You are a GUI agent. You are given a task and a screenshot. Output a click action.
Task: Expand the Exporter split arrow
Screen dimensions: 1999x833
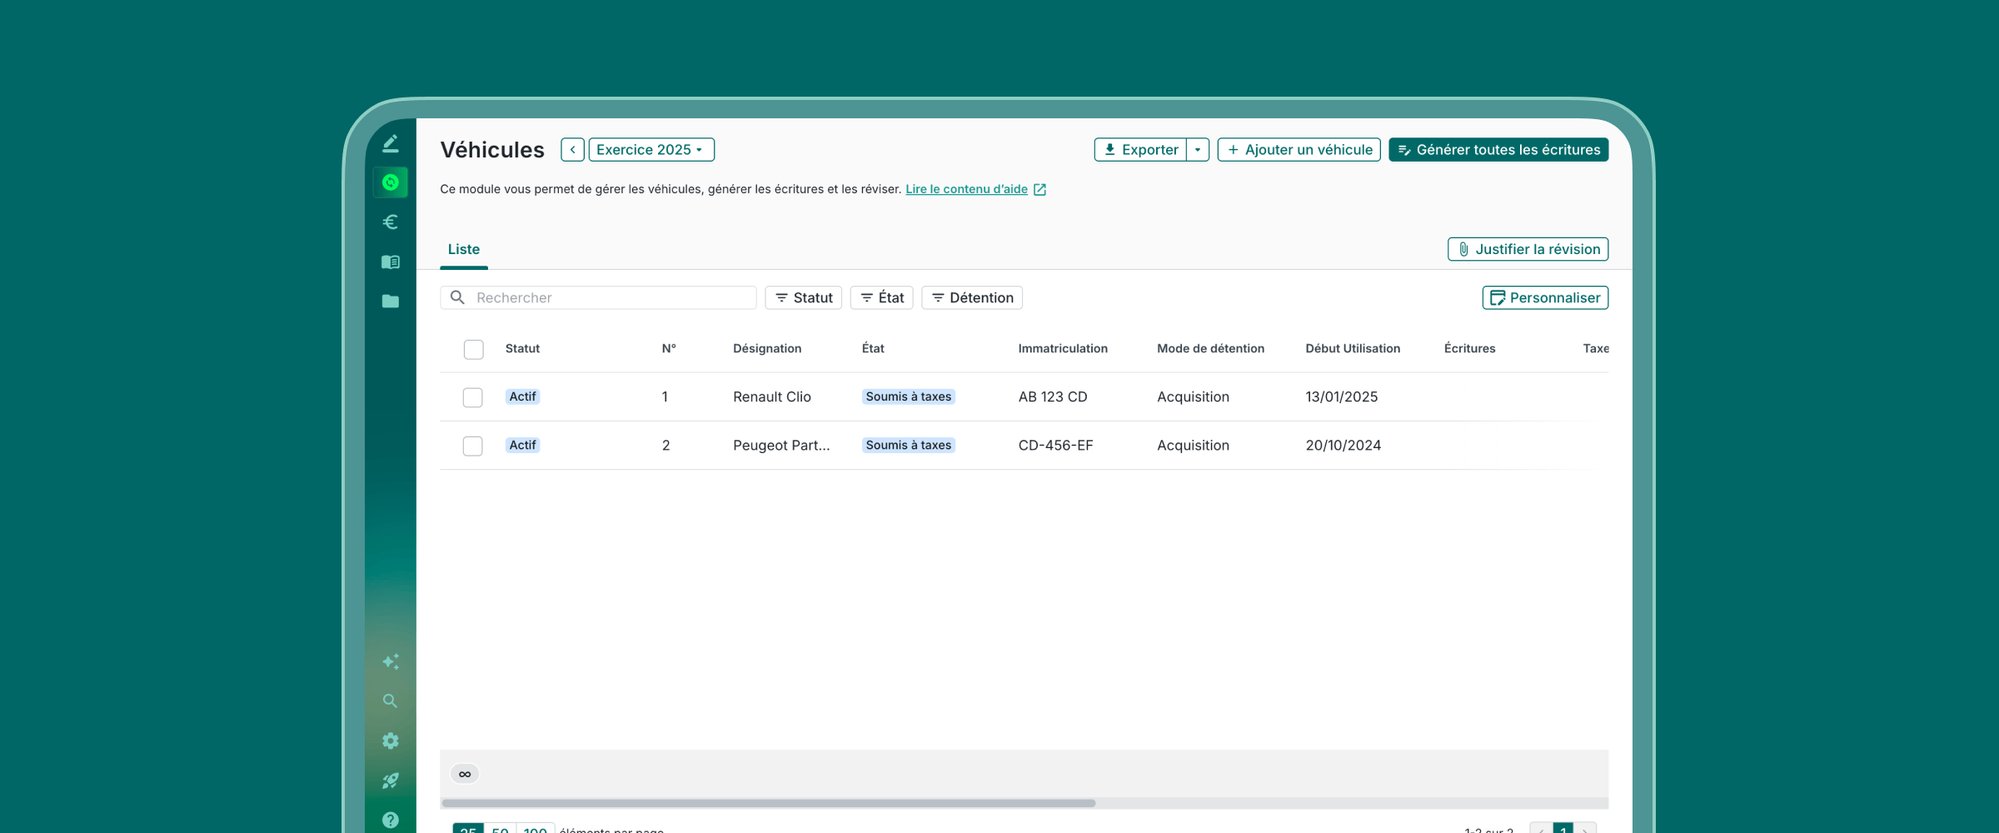click(1198, 150)
